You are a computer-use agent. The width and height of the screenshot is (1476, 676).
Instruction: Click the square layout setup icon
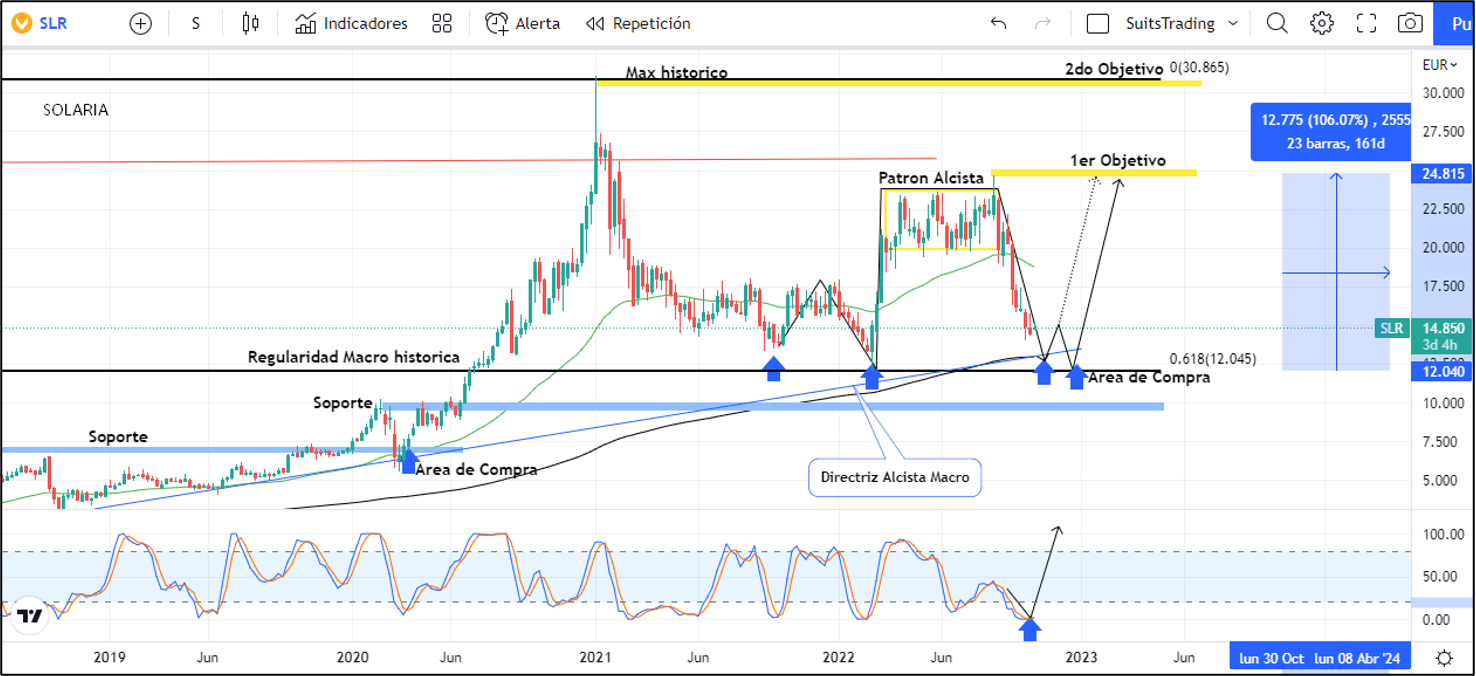pyautogui.click(x=1097, y=23)
